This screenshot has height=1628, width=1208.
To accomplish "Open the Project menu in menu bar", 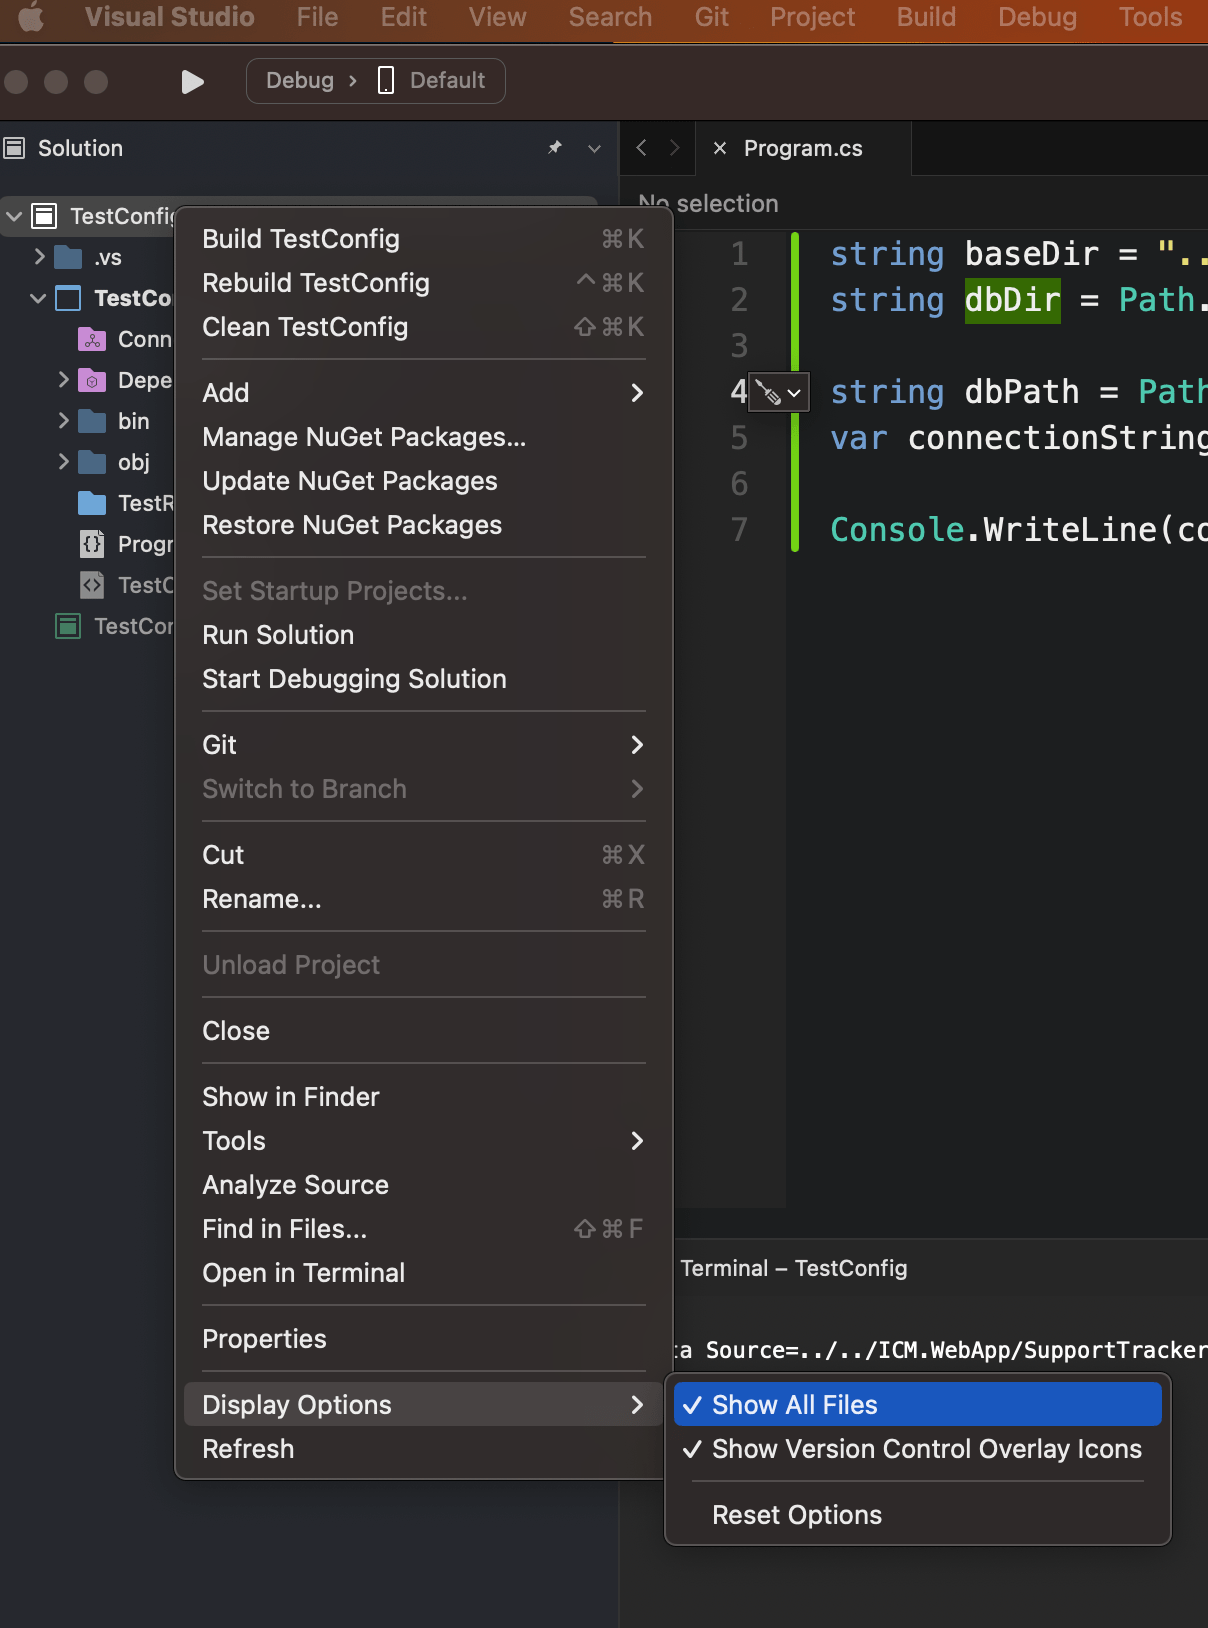I will 812,17.
